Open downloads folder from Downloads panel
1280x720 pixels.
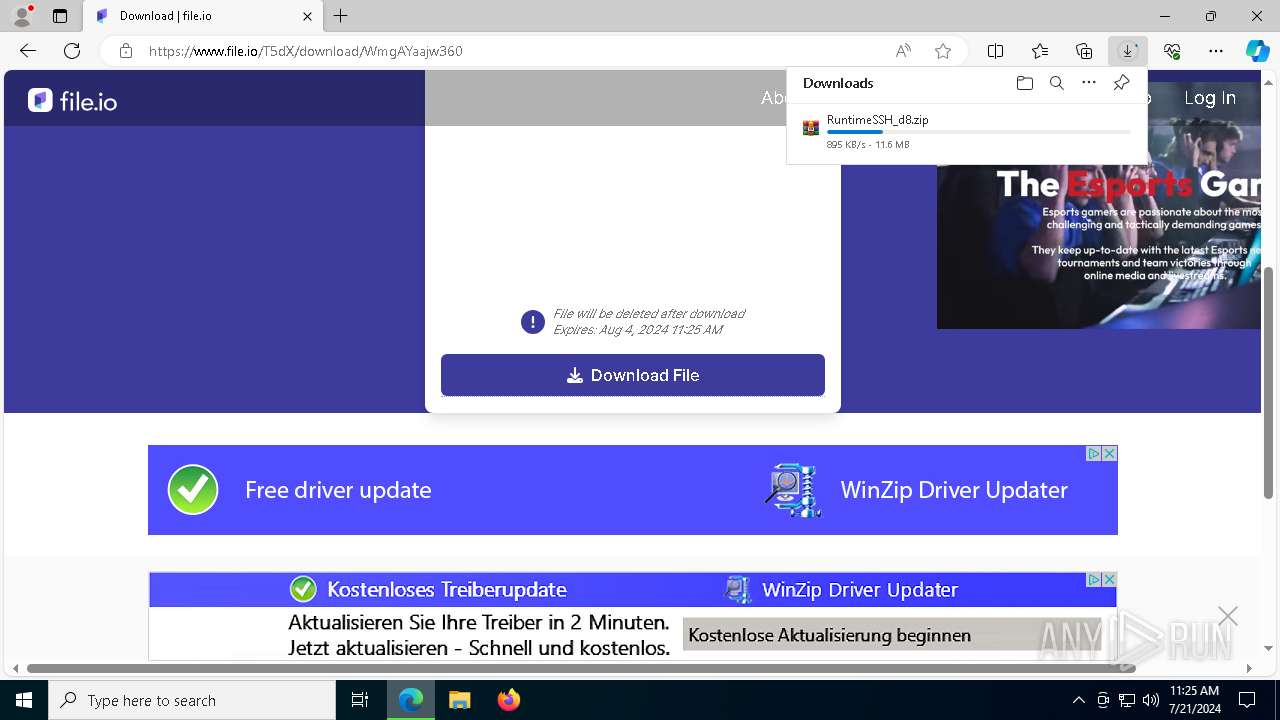click(1024, 83)
